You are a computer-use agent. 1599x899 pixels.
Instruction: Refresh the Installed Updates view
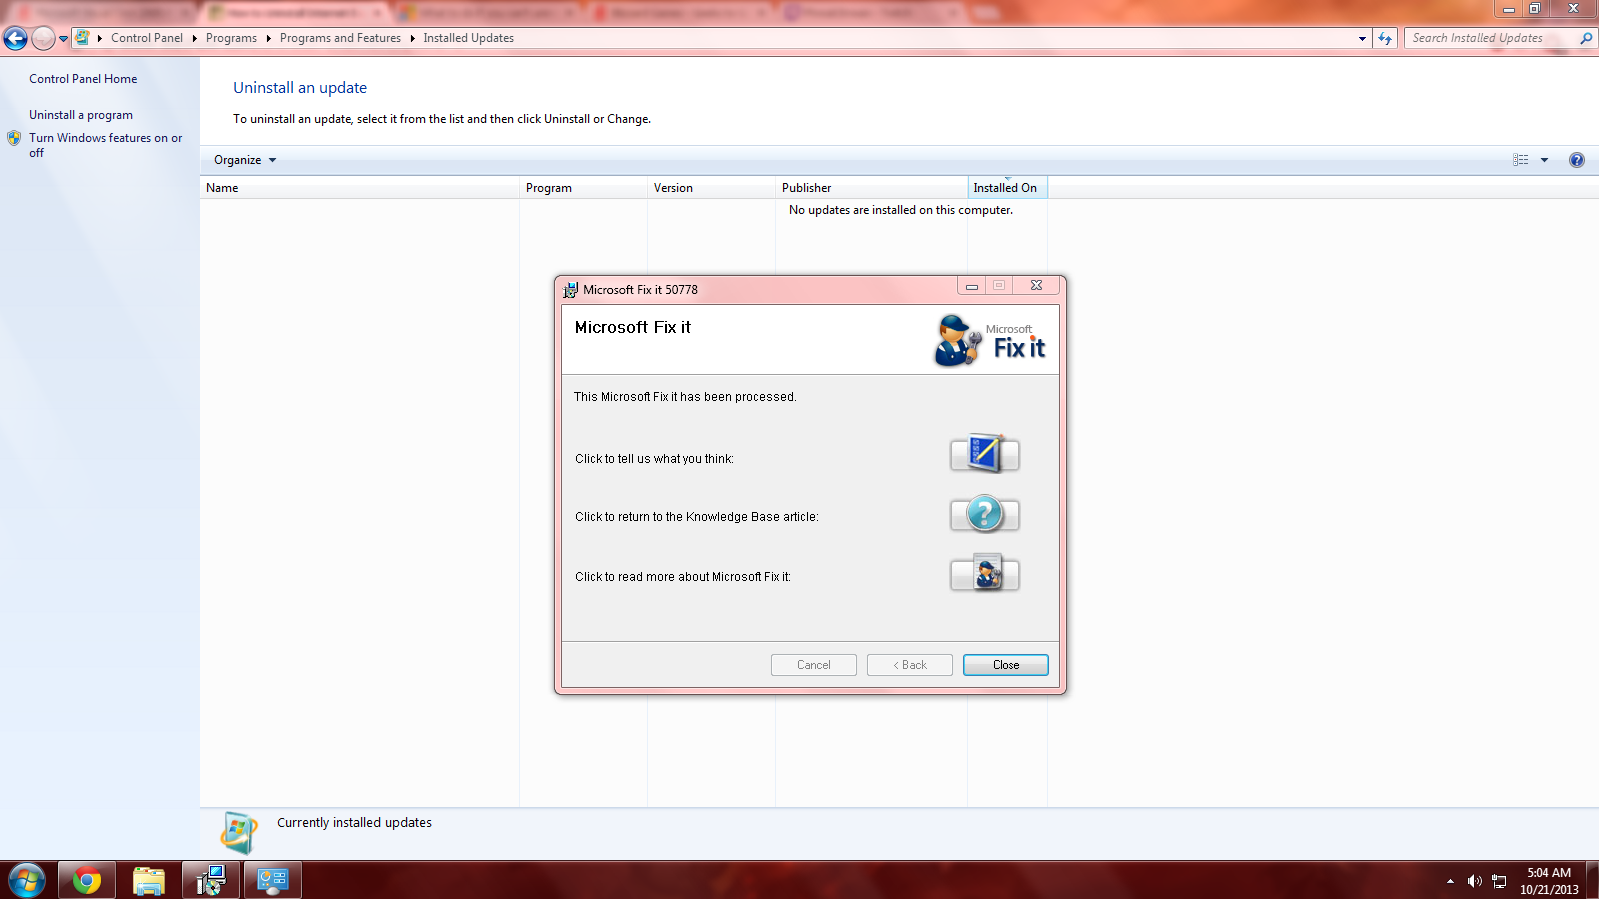point(1385,38)
